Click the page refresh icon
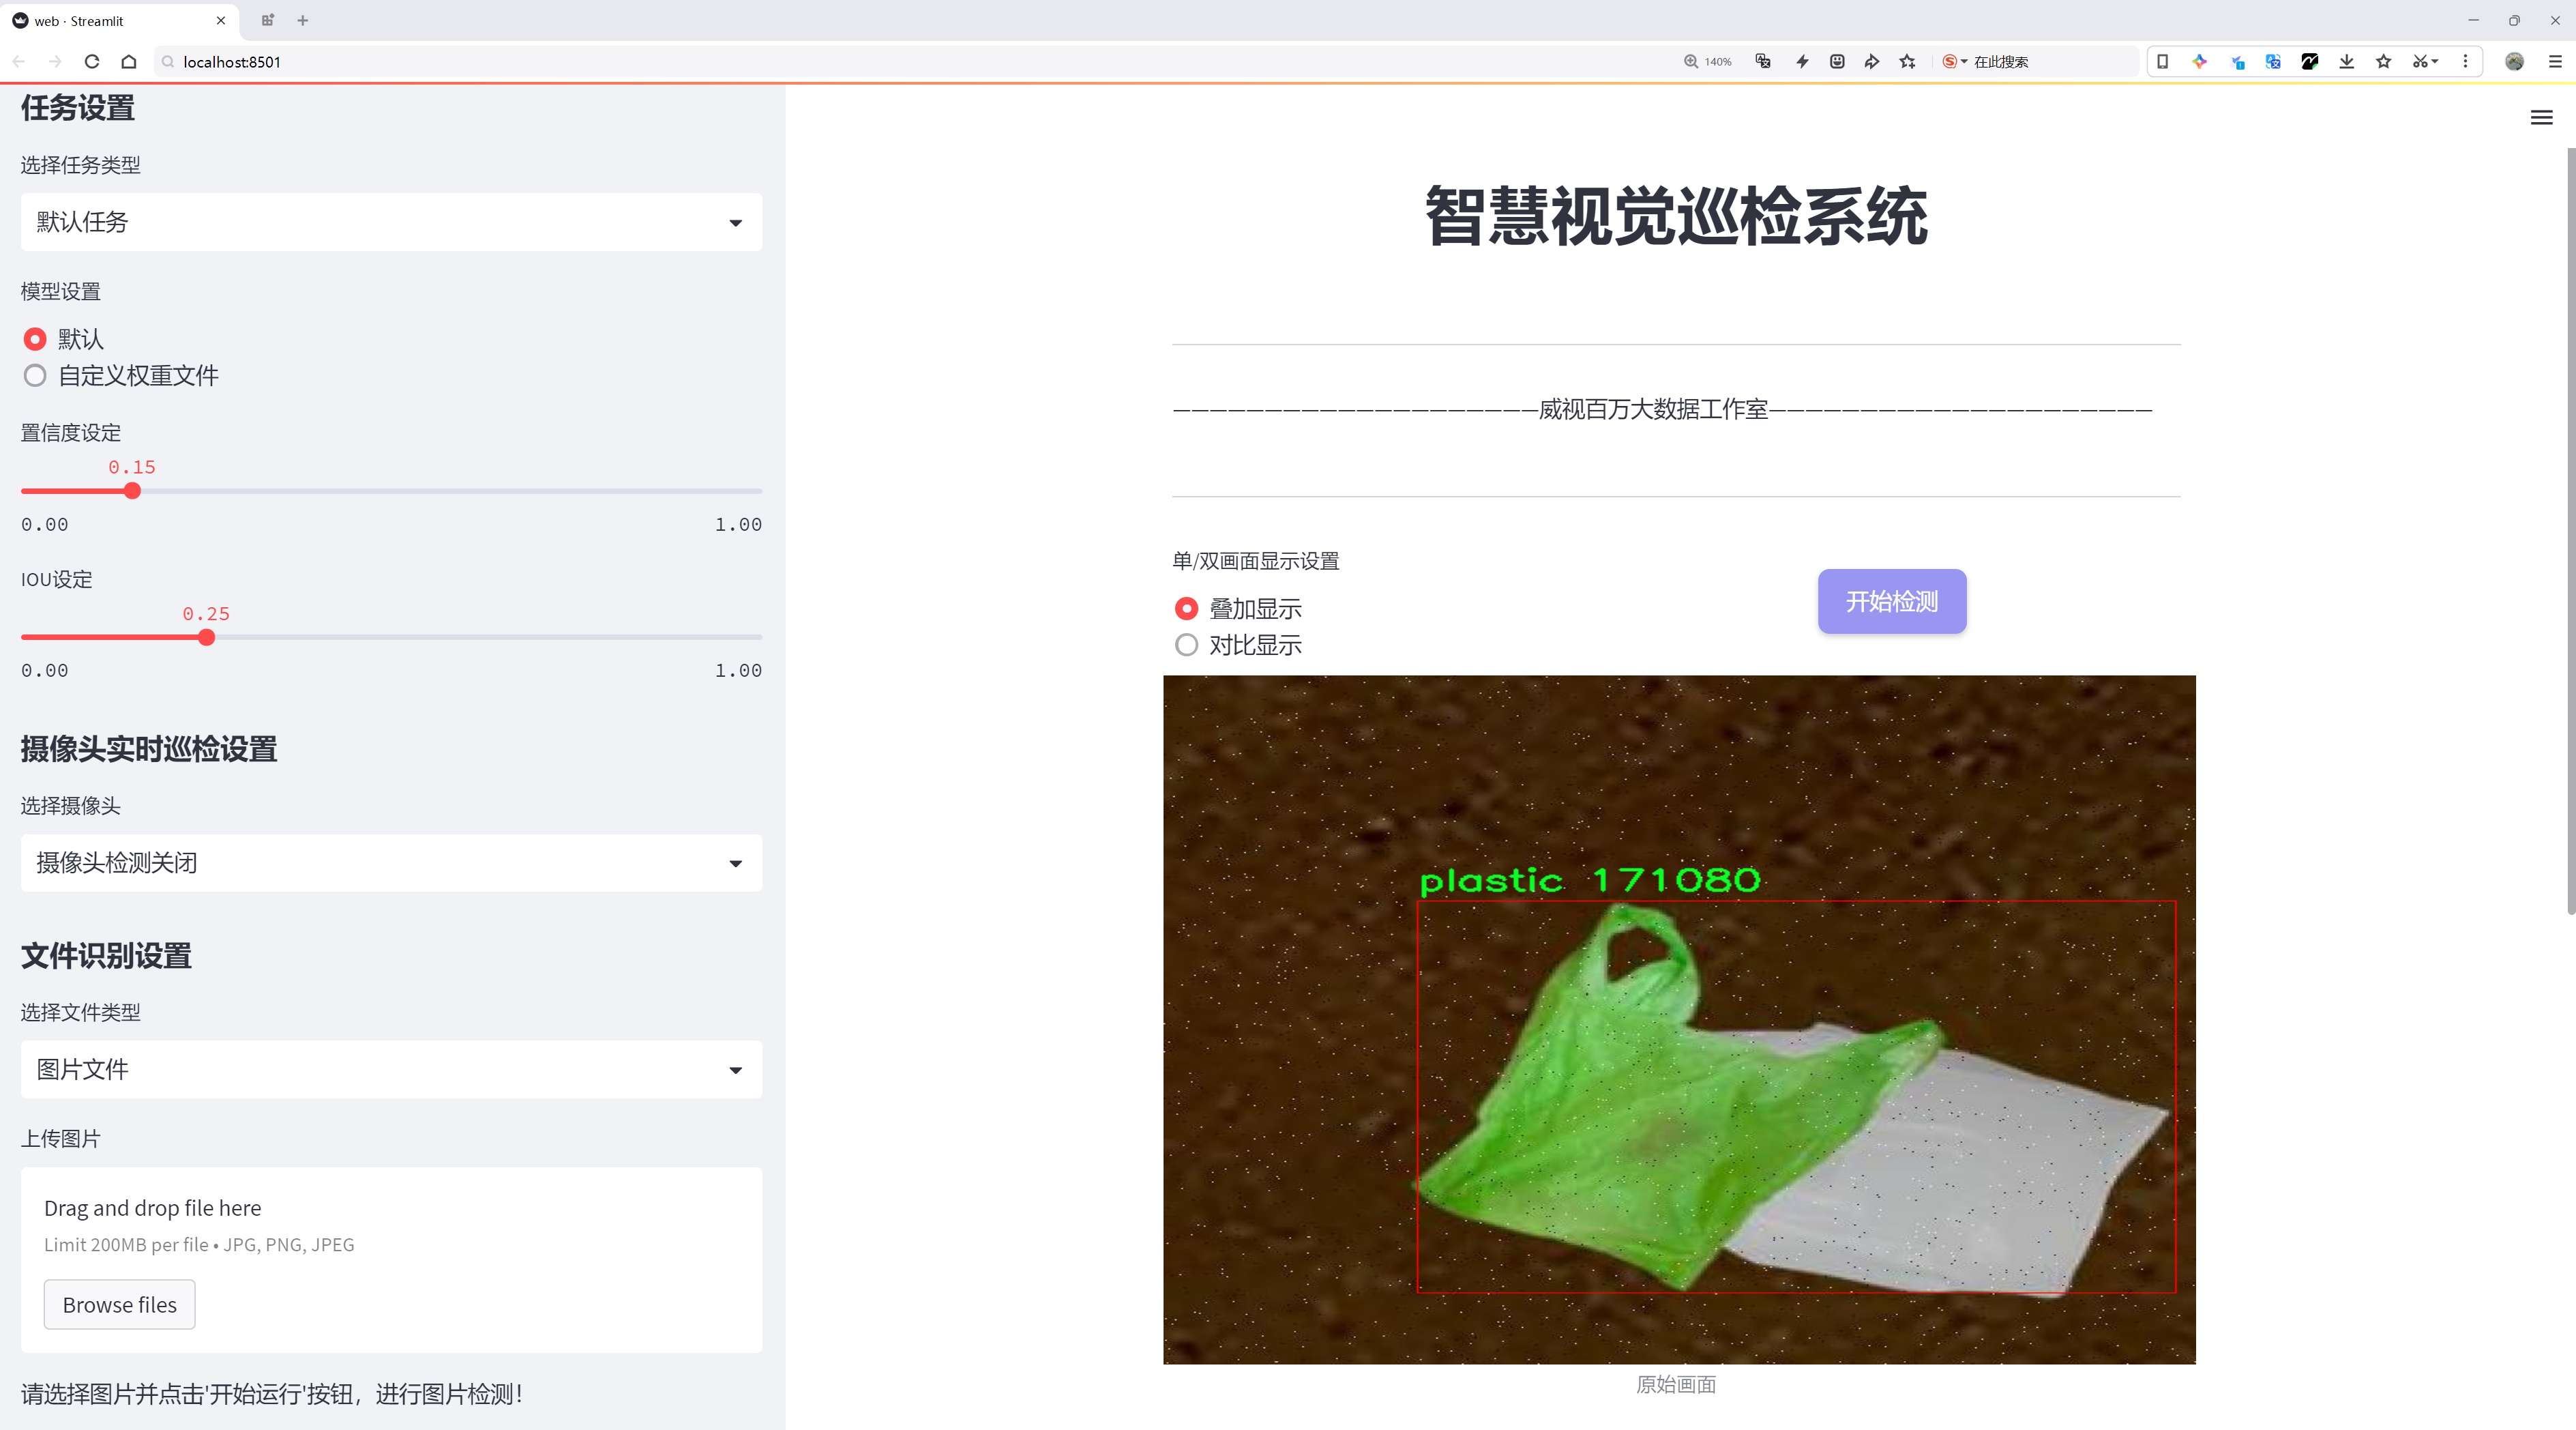Viewport: 2576px width, 1430px height. pos(91,61)
